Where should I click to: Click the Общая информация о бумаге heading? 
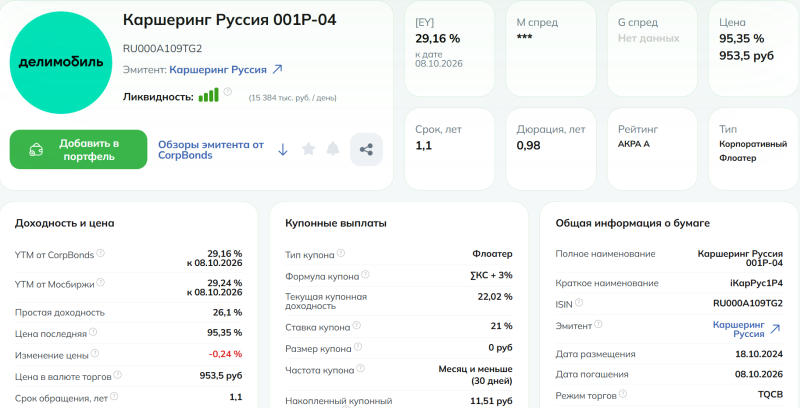(x=633, y=223)
